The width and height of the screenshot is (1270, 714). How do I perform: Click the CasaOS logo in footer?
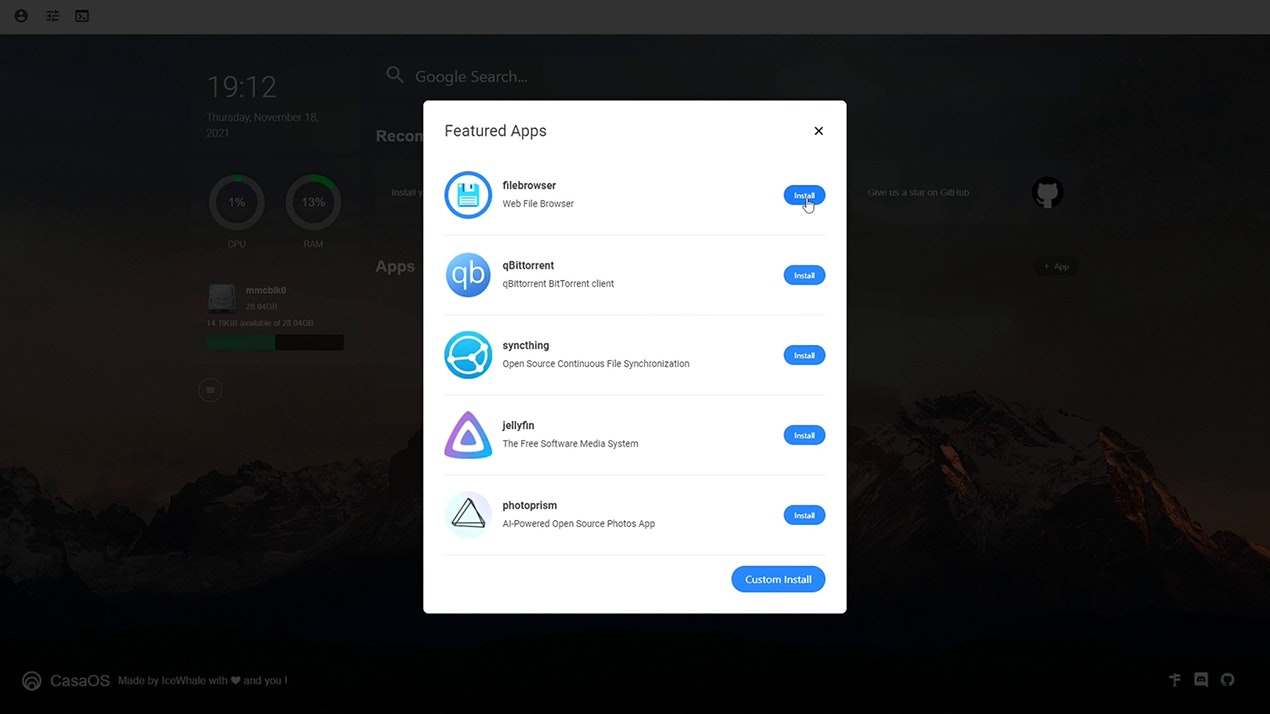(x=32, y=681)
